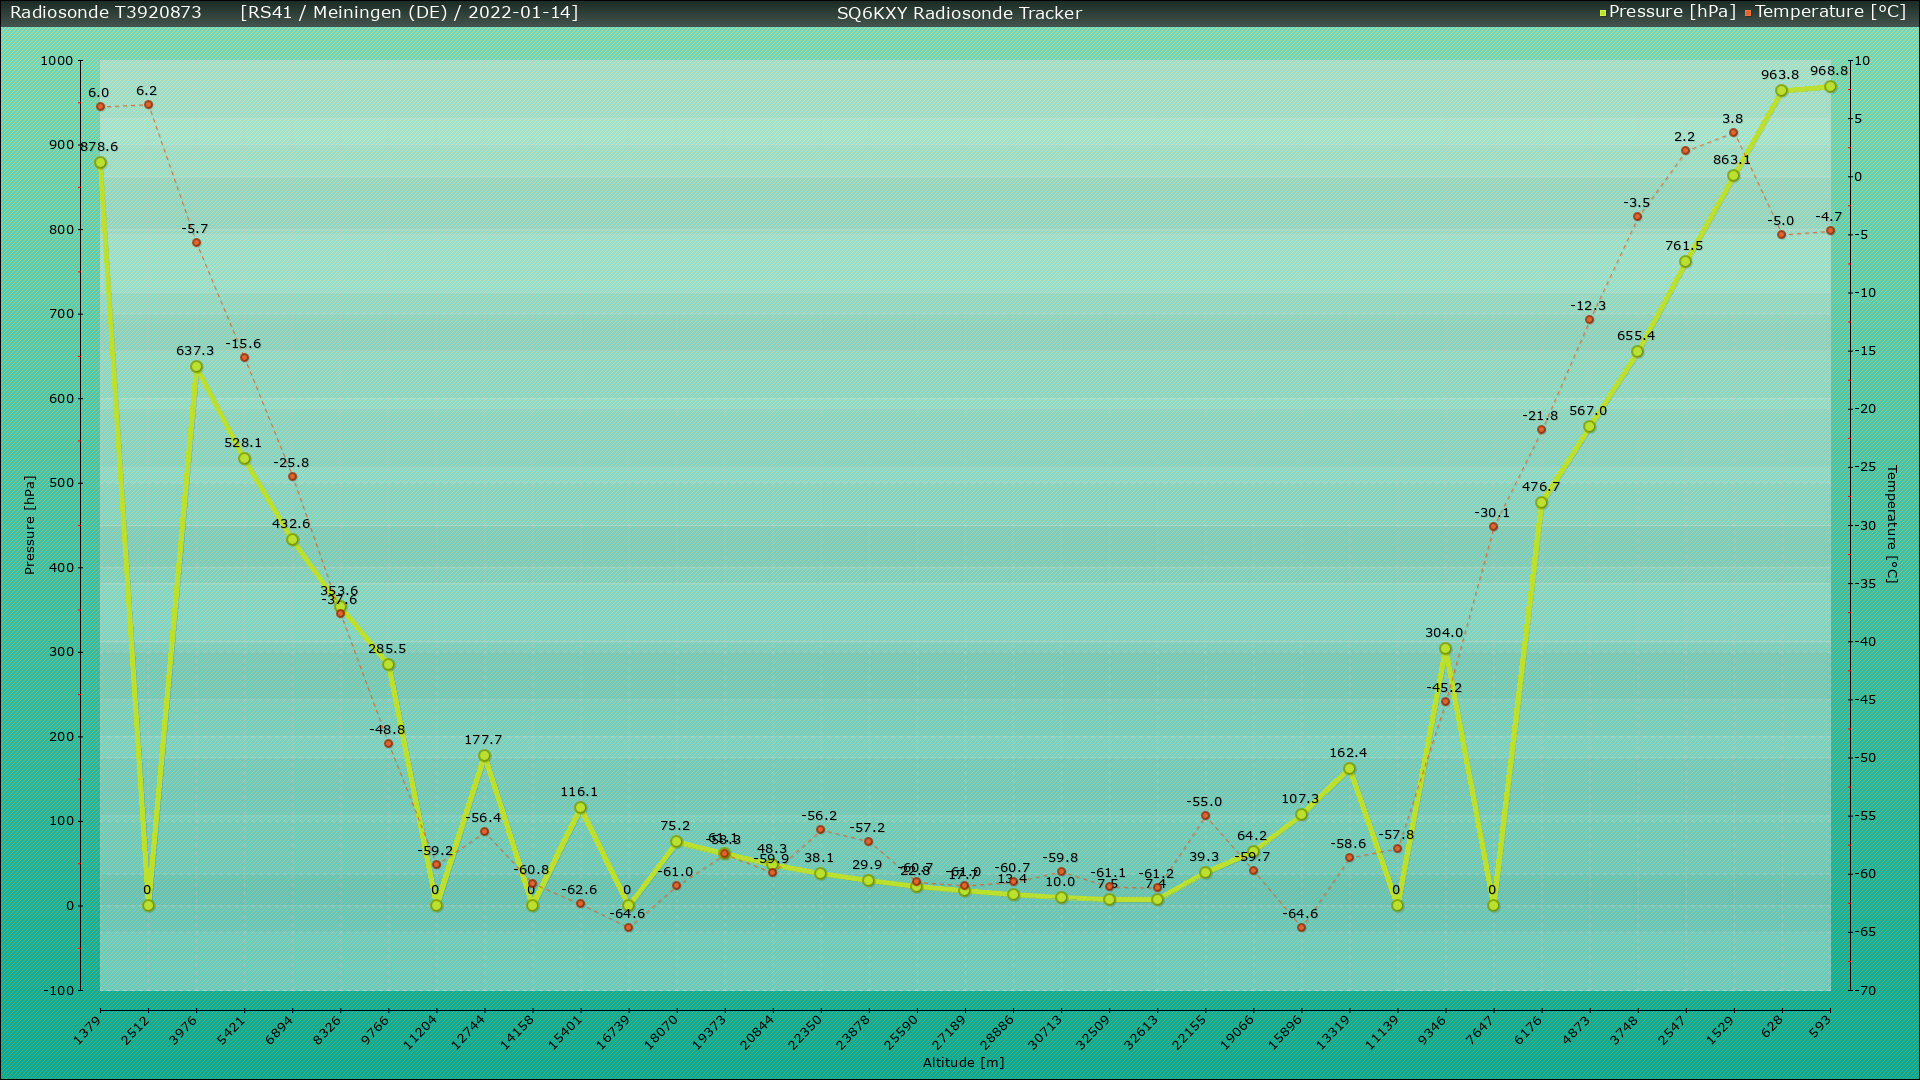The image size is (1920, 1080).
Task: Select the 567.0 pressure marker
Action: (x=1589, y=427)
